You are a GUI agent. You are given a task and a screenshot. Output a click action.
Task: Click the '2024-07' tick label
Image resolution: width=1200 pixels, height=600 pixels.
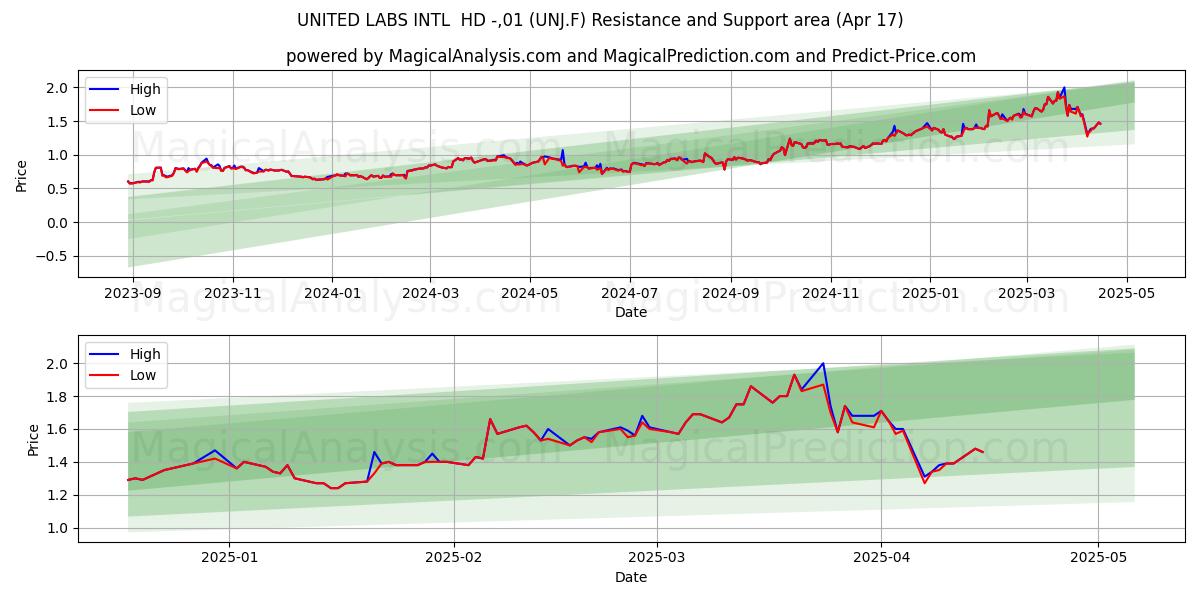(x=629, y=293)
